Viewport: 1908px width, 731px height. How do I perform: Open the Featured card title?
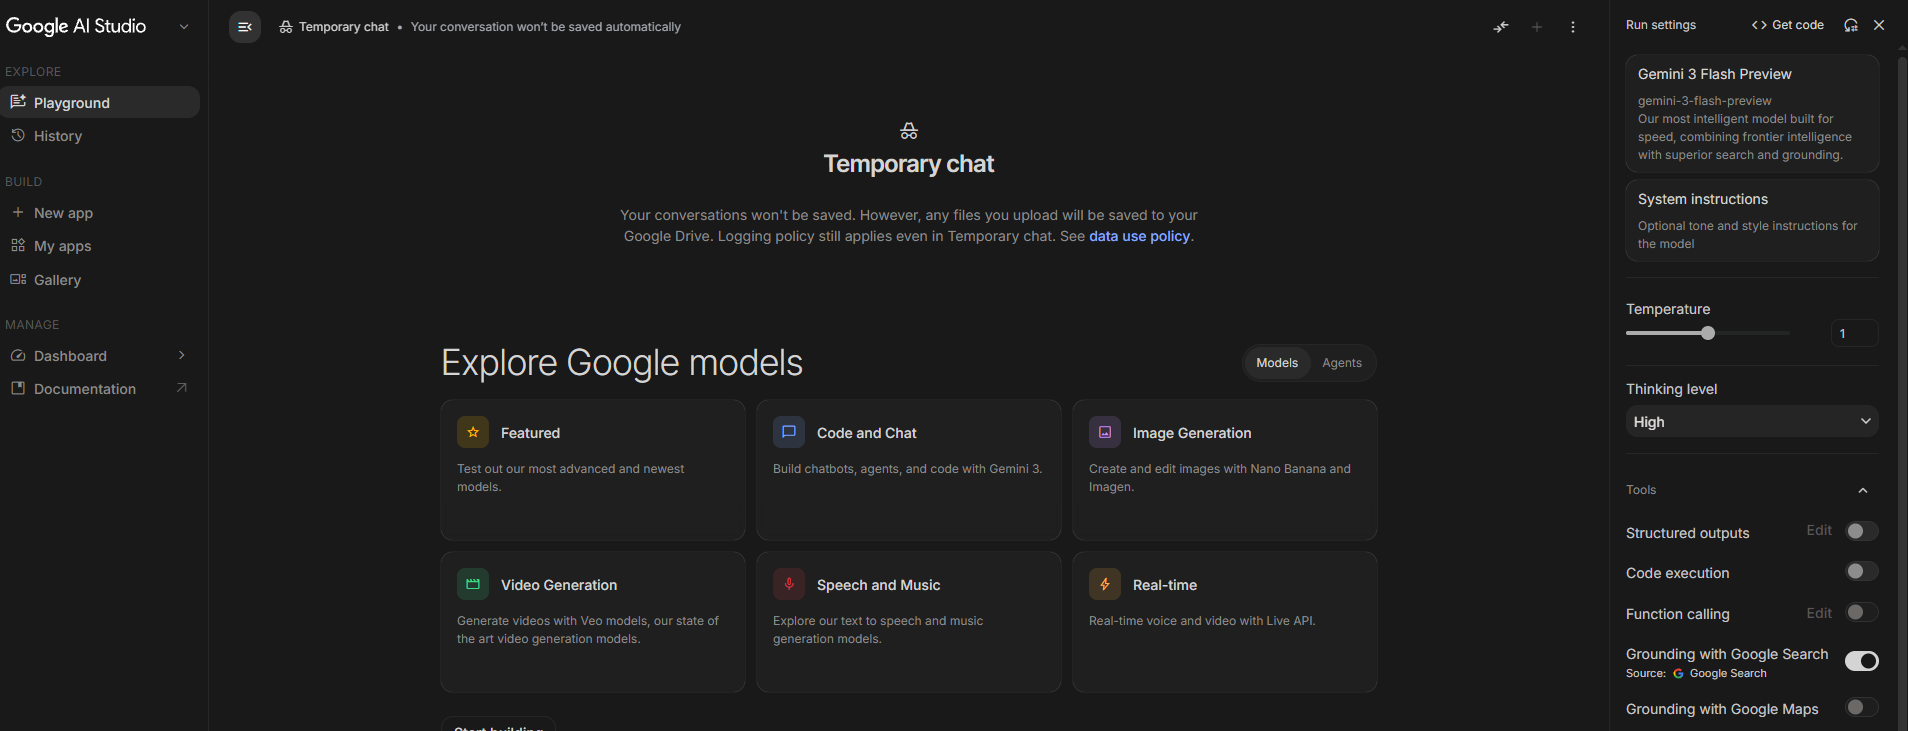[530, 433]
